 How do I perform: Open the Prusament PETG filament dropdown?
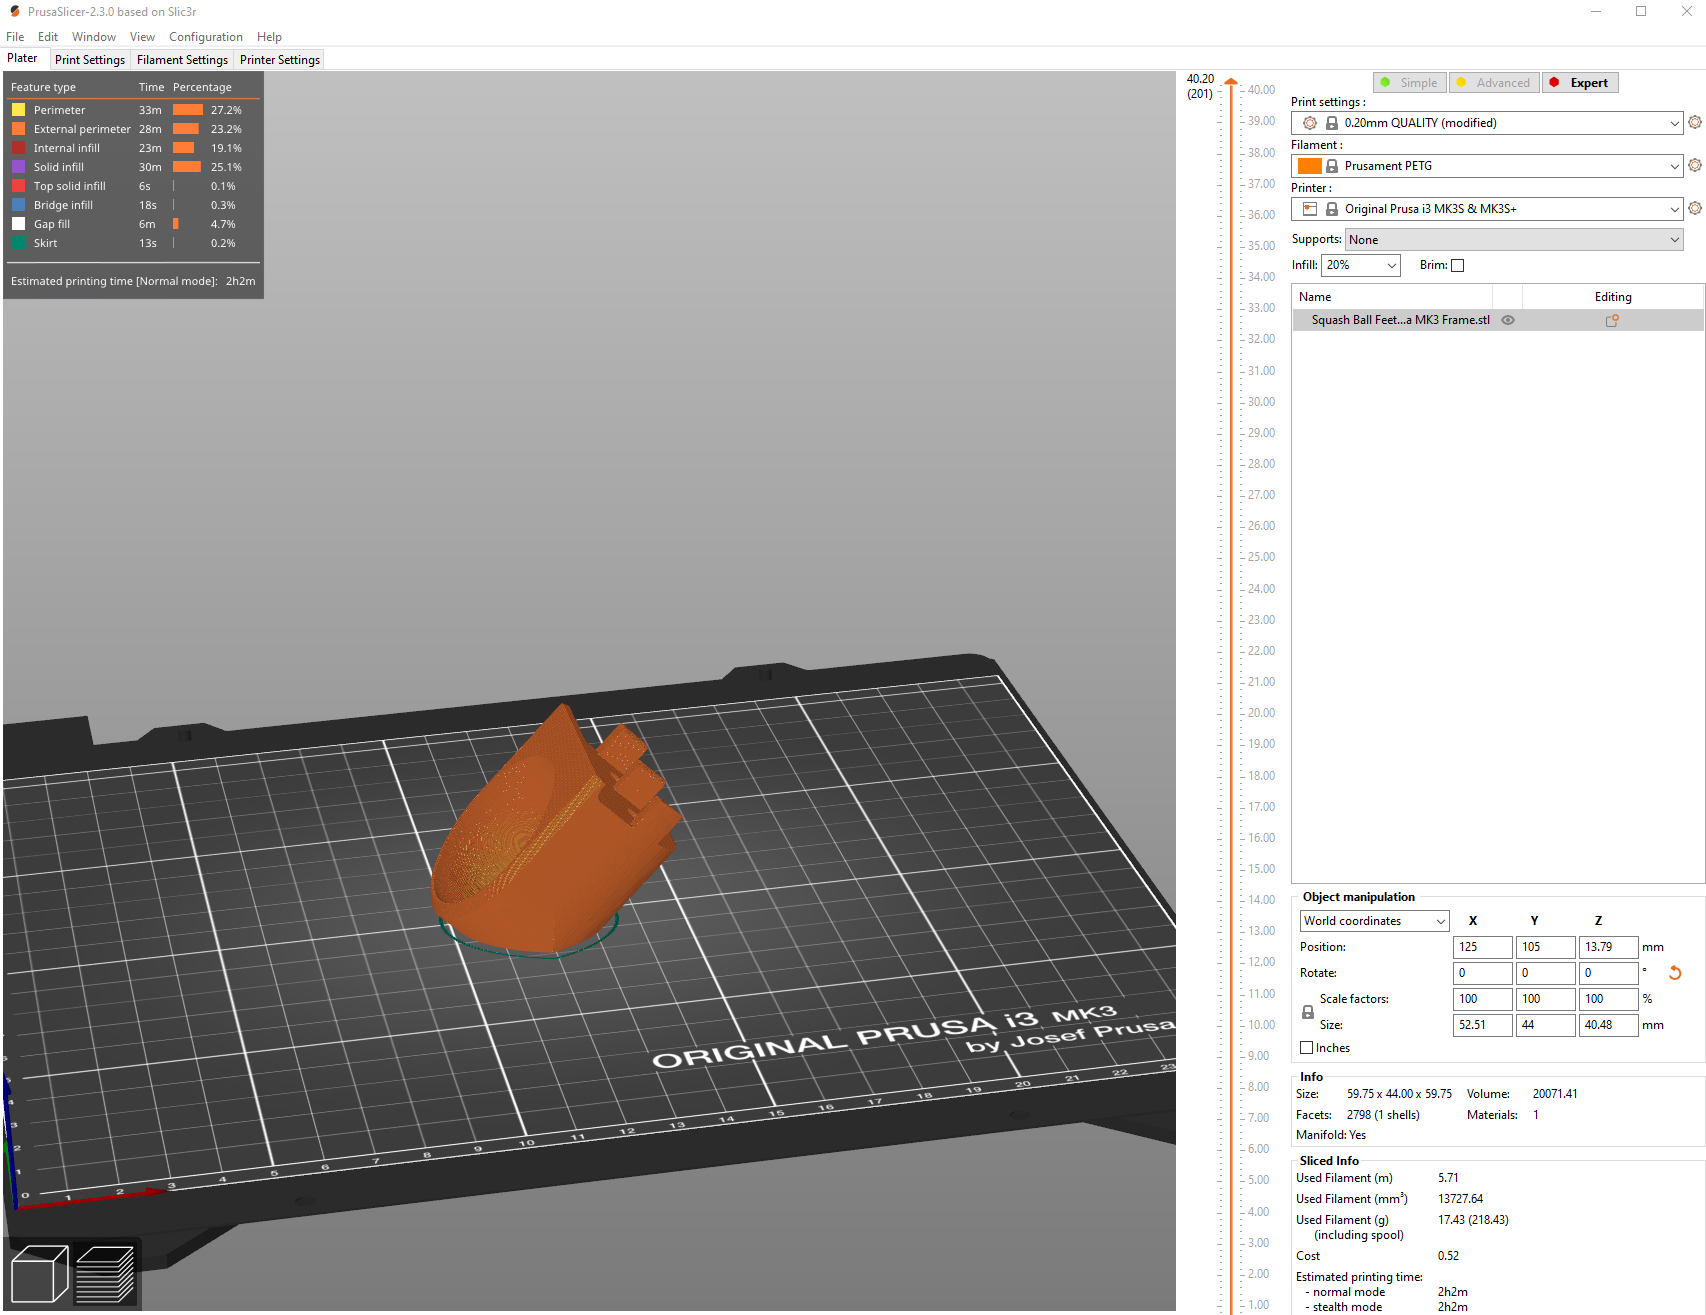[x=1487, y=165]
